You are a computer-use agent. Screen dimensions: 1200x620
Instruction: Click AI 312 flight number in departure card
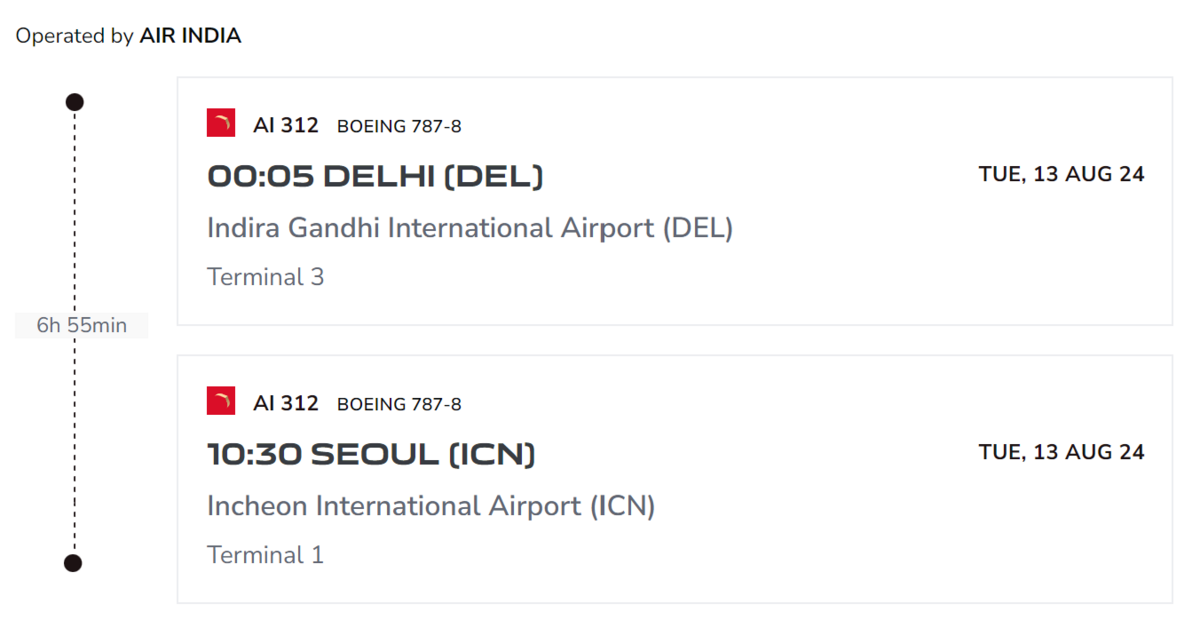tap(286, 125)
